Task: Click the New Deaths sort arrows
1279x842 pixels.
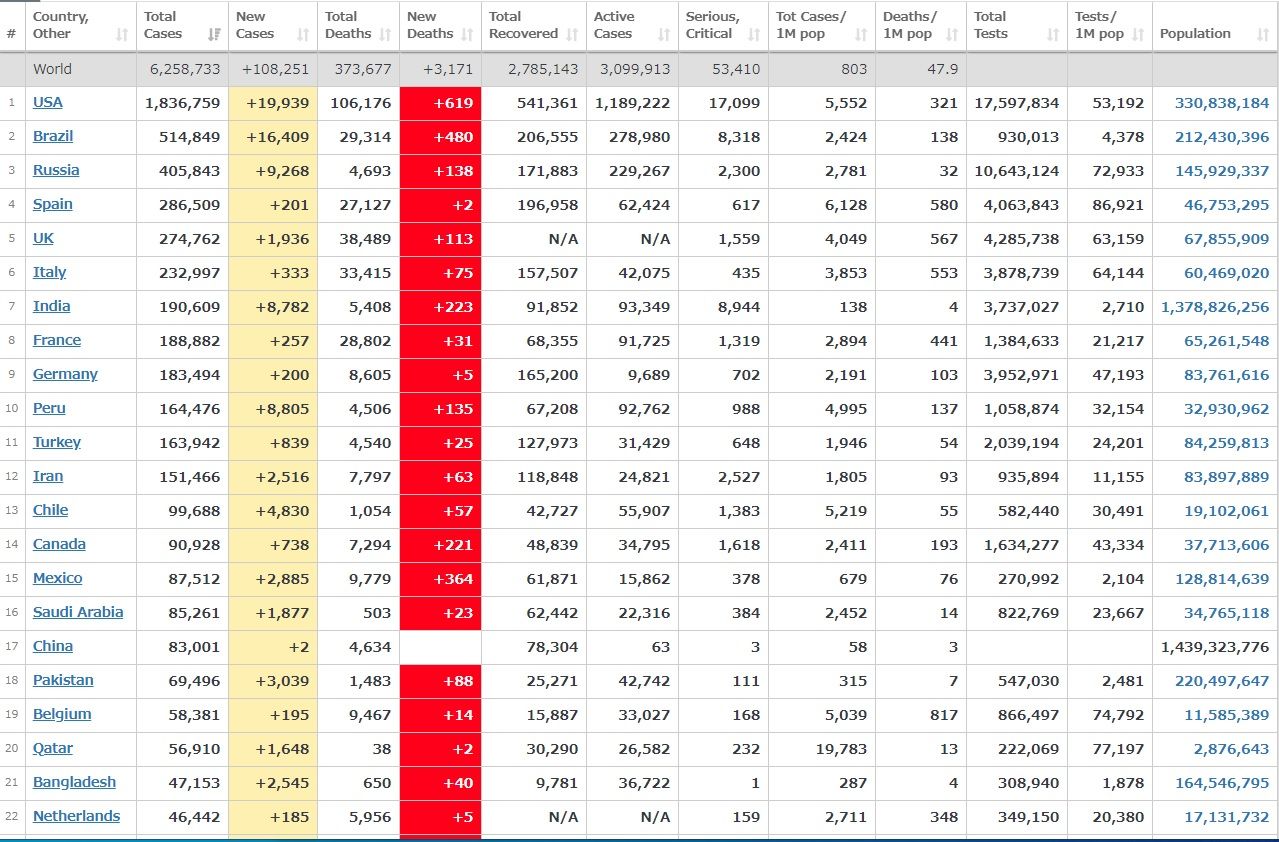Action: click(467, 35)
